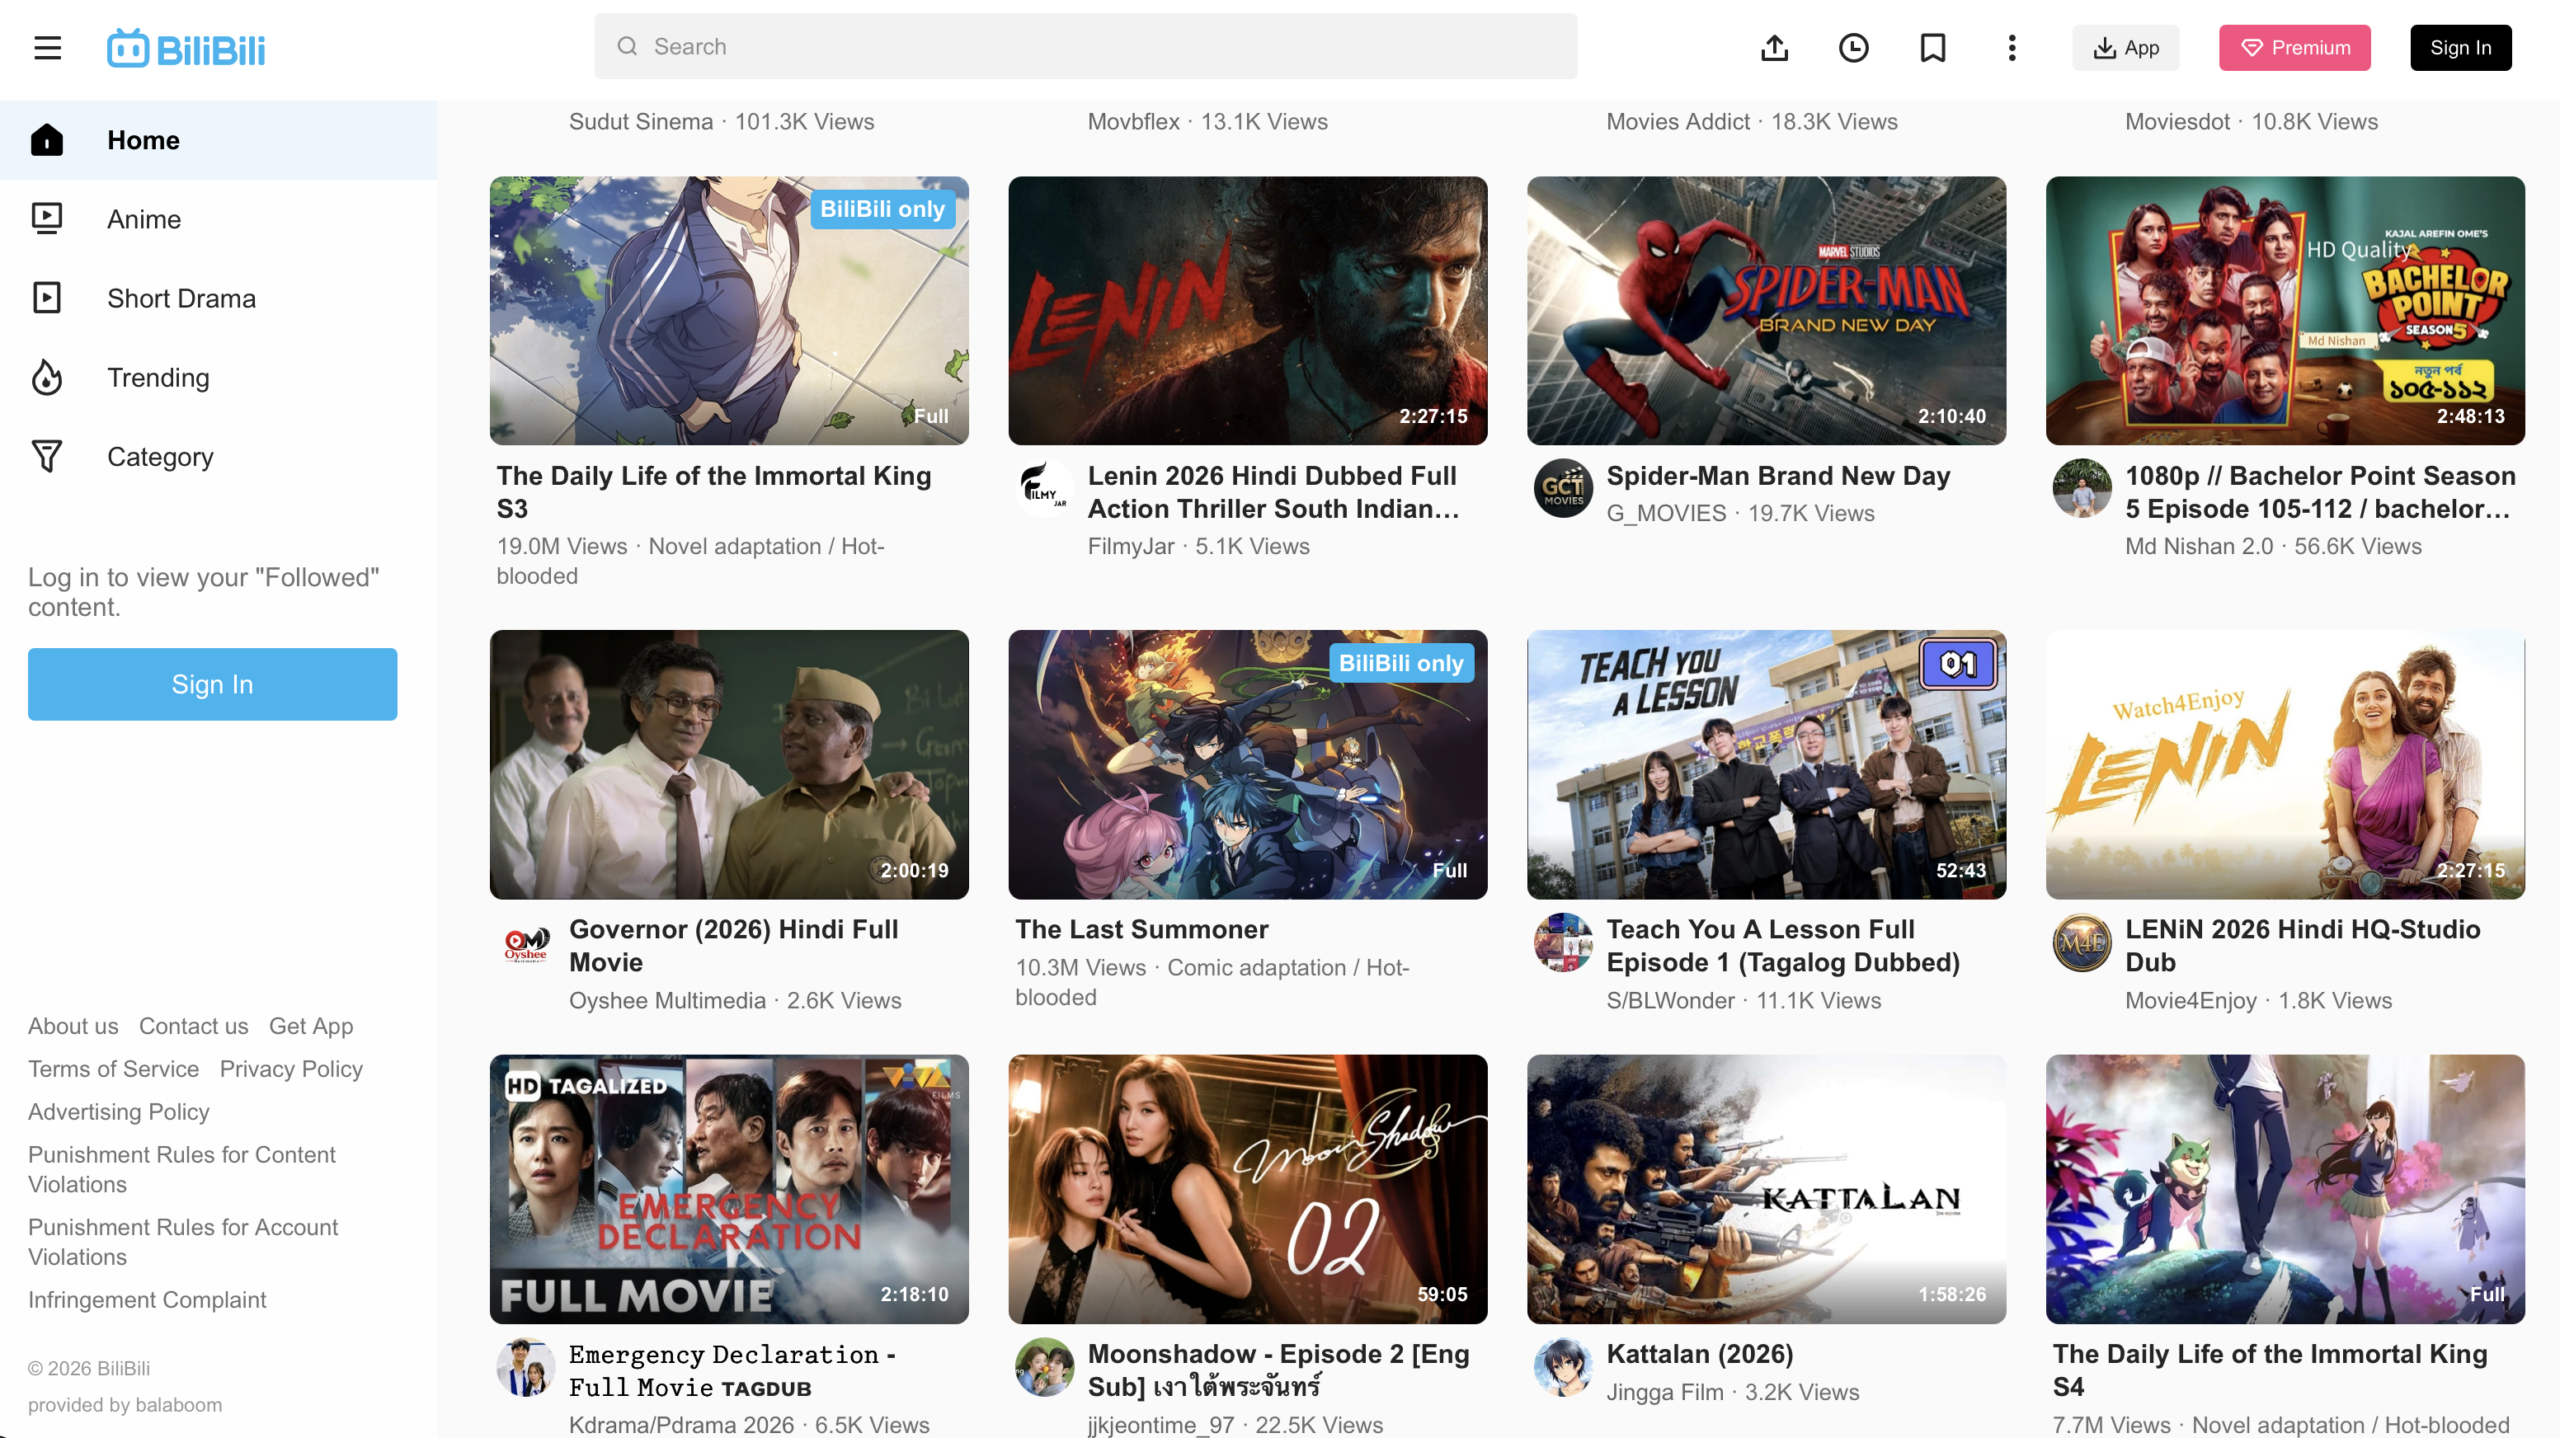Focus the Search input field
Screen dimensions: 2560x1438
click(x=1086, y=46)
